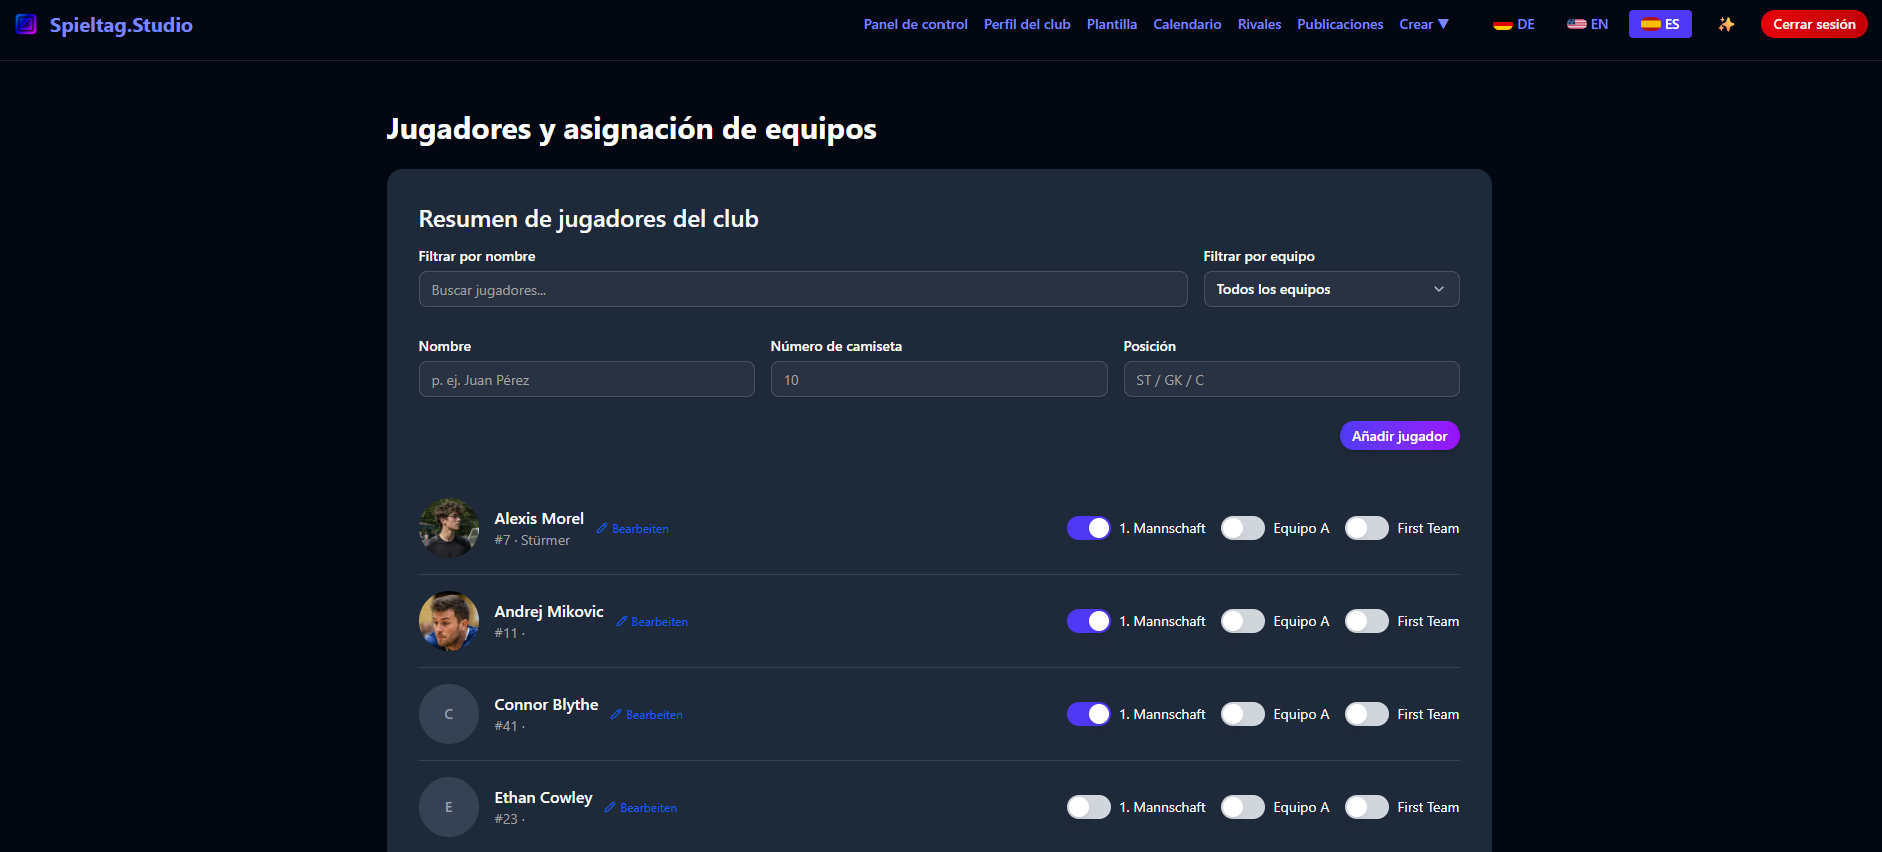Screen dimensions: 1882x852
Task: Click the name Connor Blythe
Action: click(x=546, y=704)
